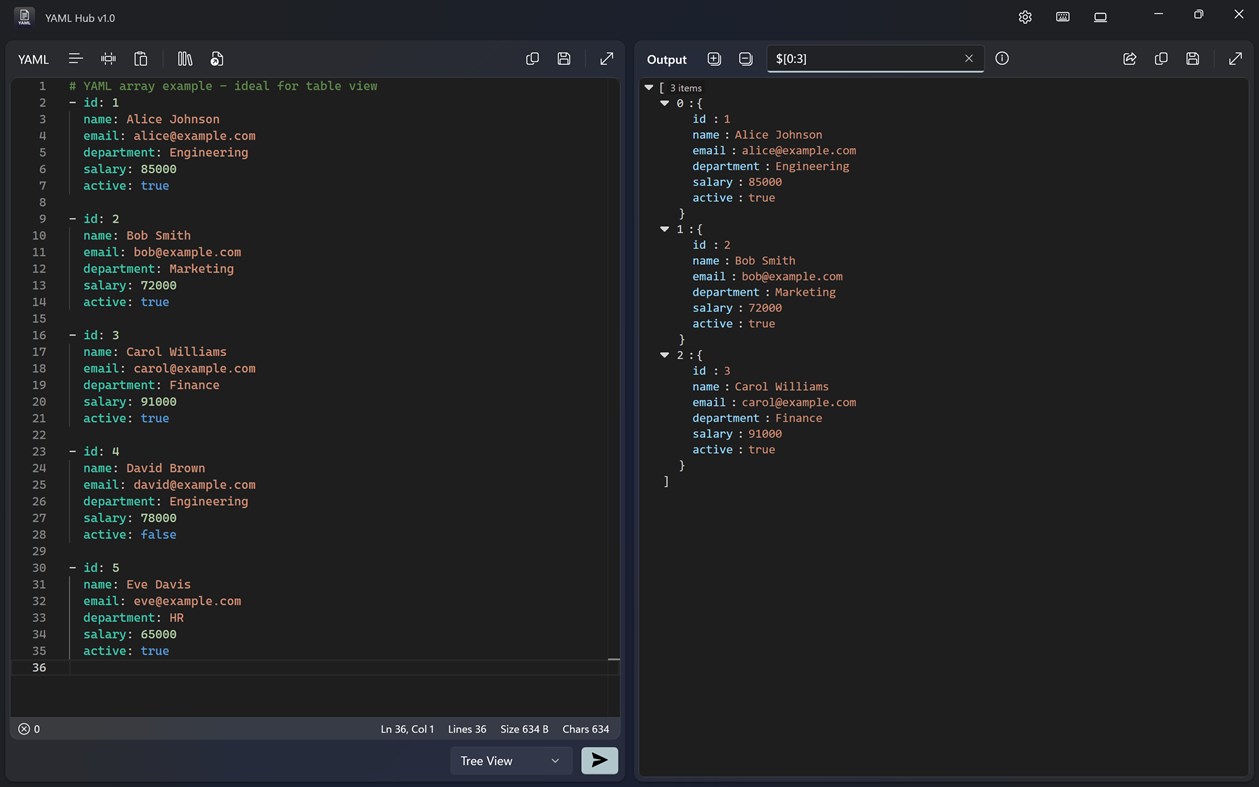Collapse tree node 0
The image size is (1259, 787).
pos(665,103)
